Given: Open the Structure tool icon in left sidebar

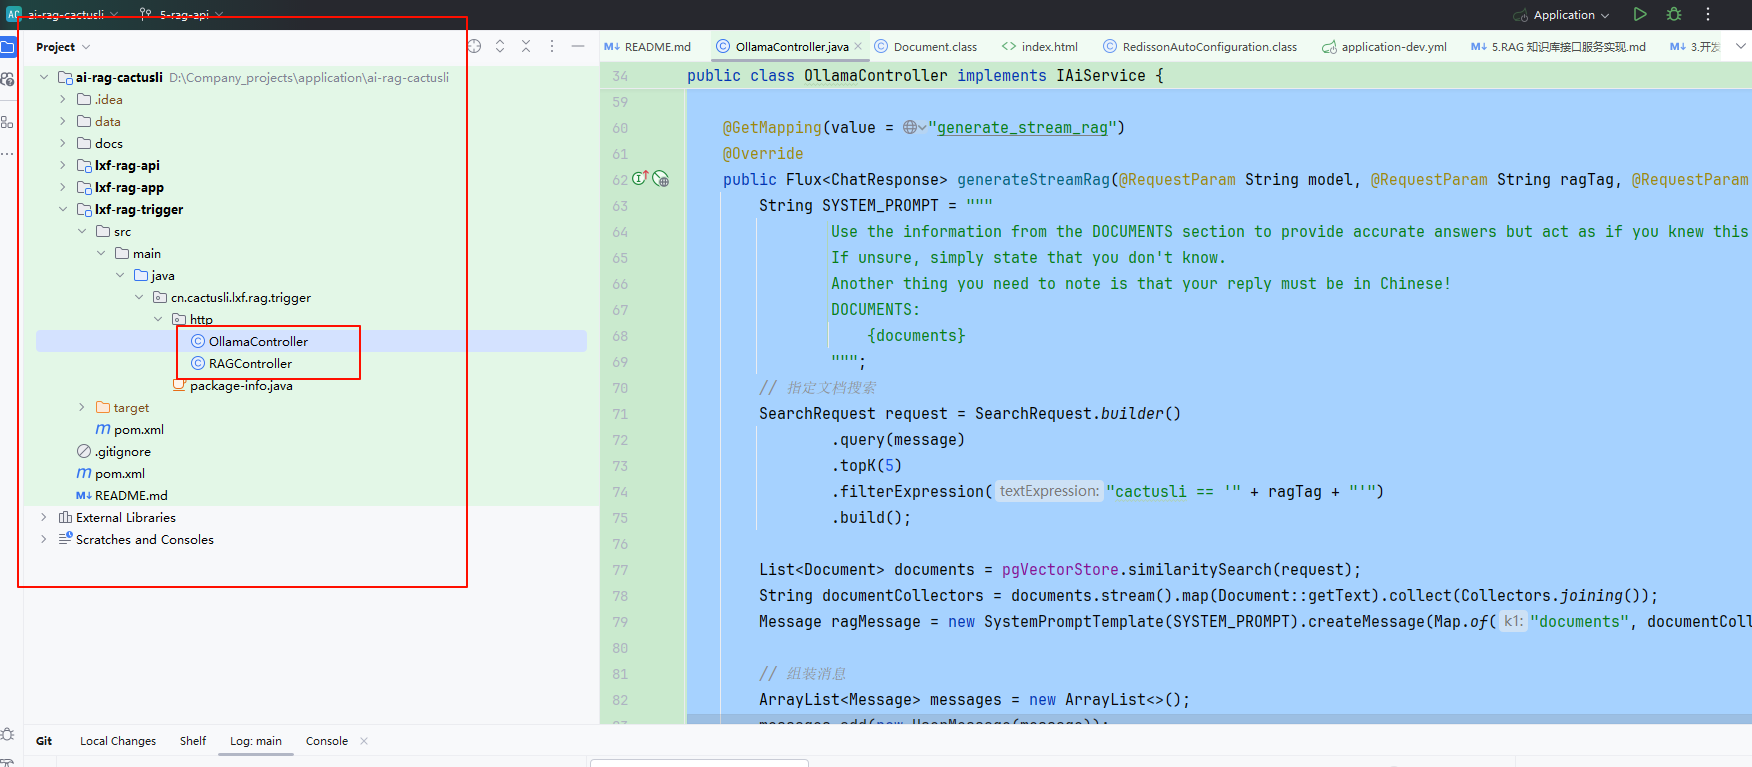Looking at the screenshot, I should click(8, 122).
